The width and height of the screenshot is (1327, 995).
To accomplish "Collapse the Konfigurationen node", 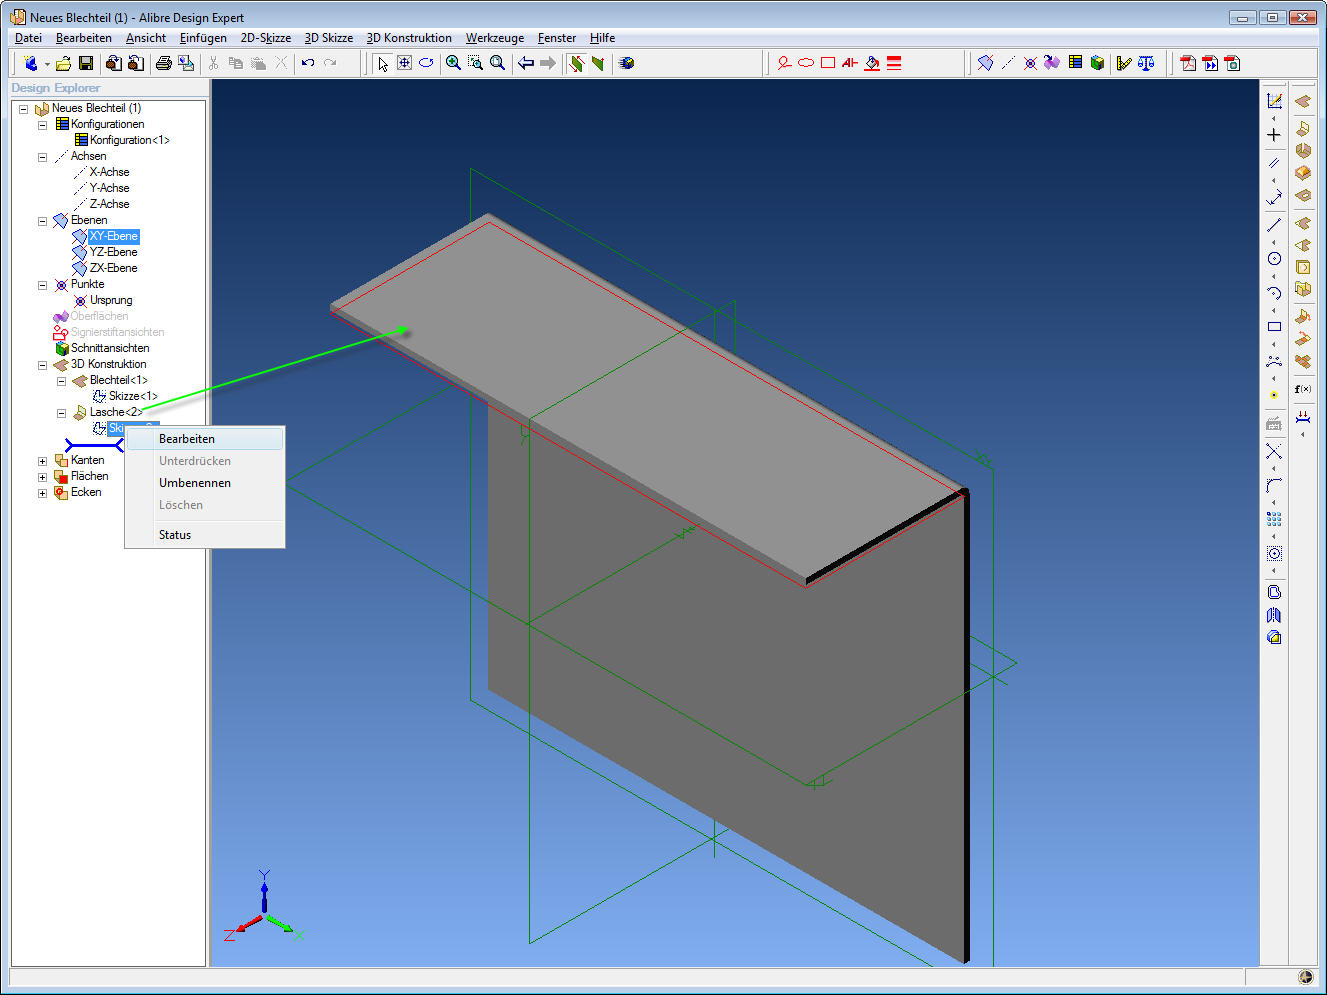I will (x=43, y=125).
